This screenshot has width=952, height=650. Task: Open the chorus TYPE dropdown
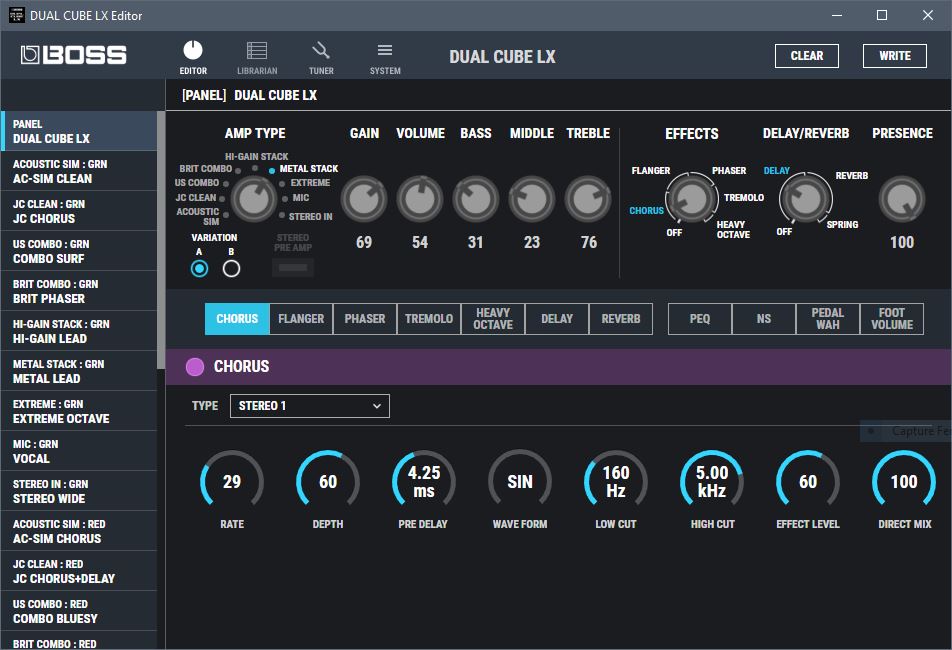point(309,406)
